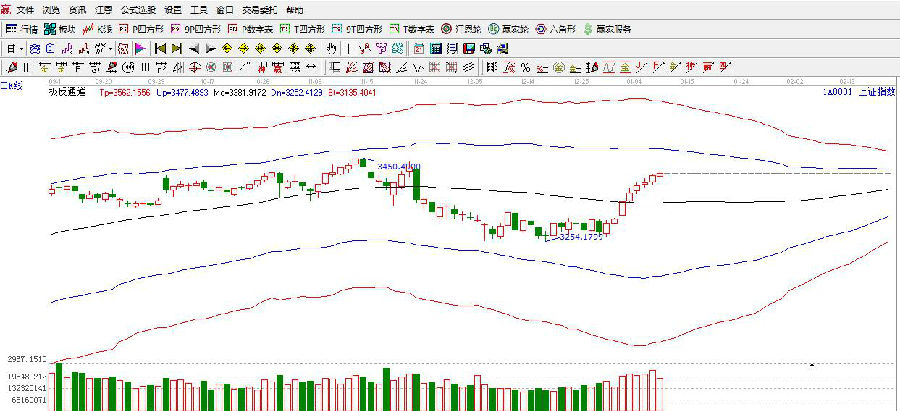900x411 pixels.
Task: Open the 八角形 tool button
Action: coord(556,29)
